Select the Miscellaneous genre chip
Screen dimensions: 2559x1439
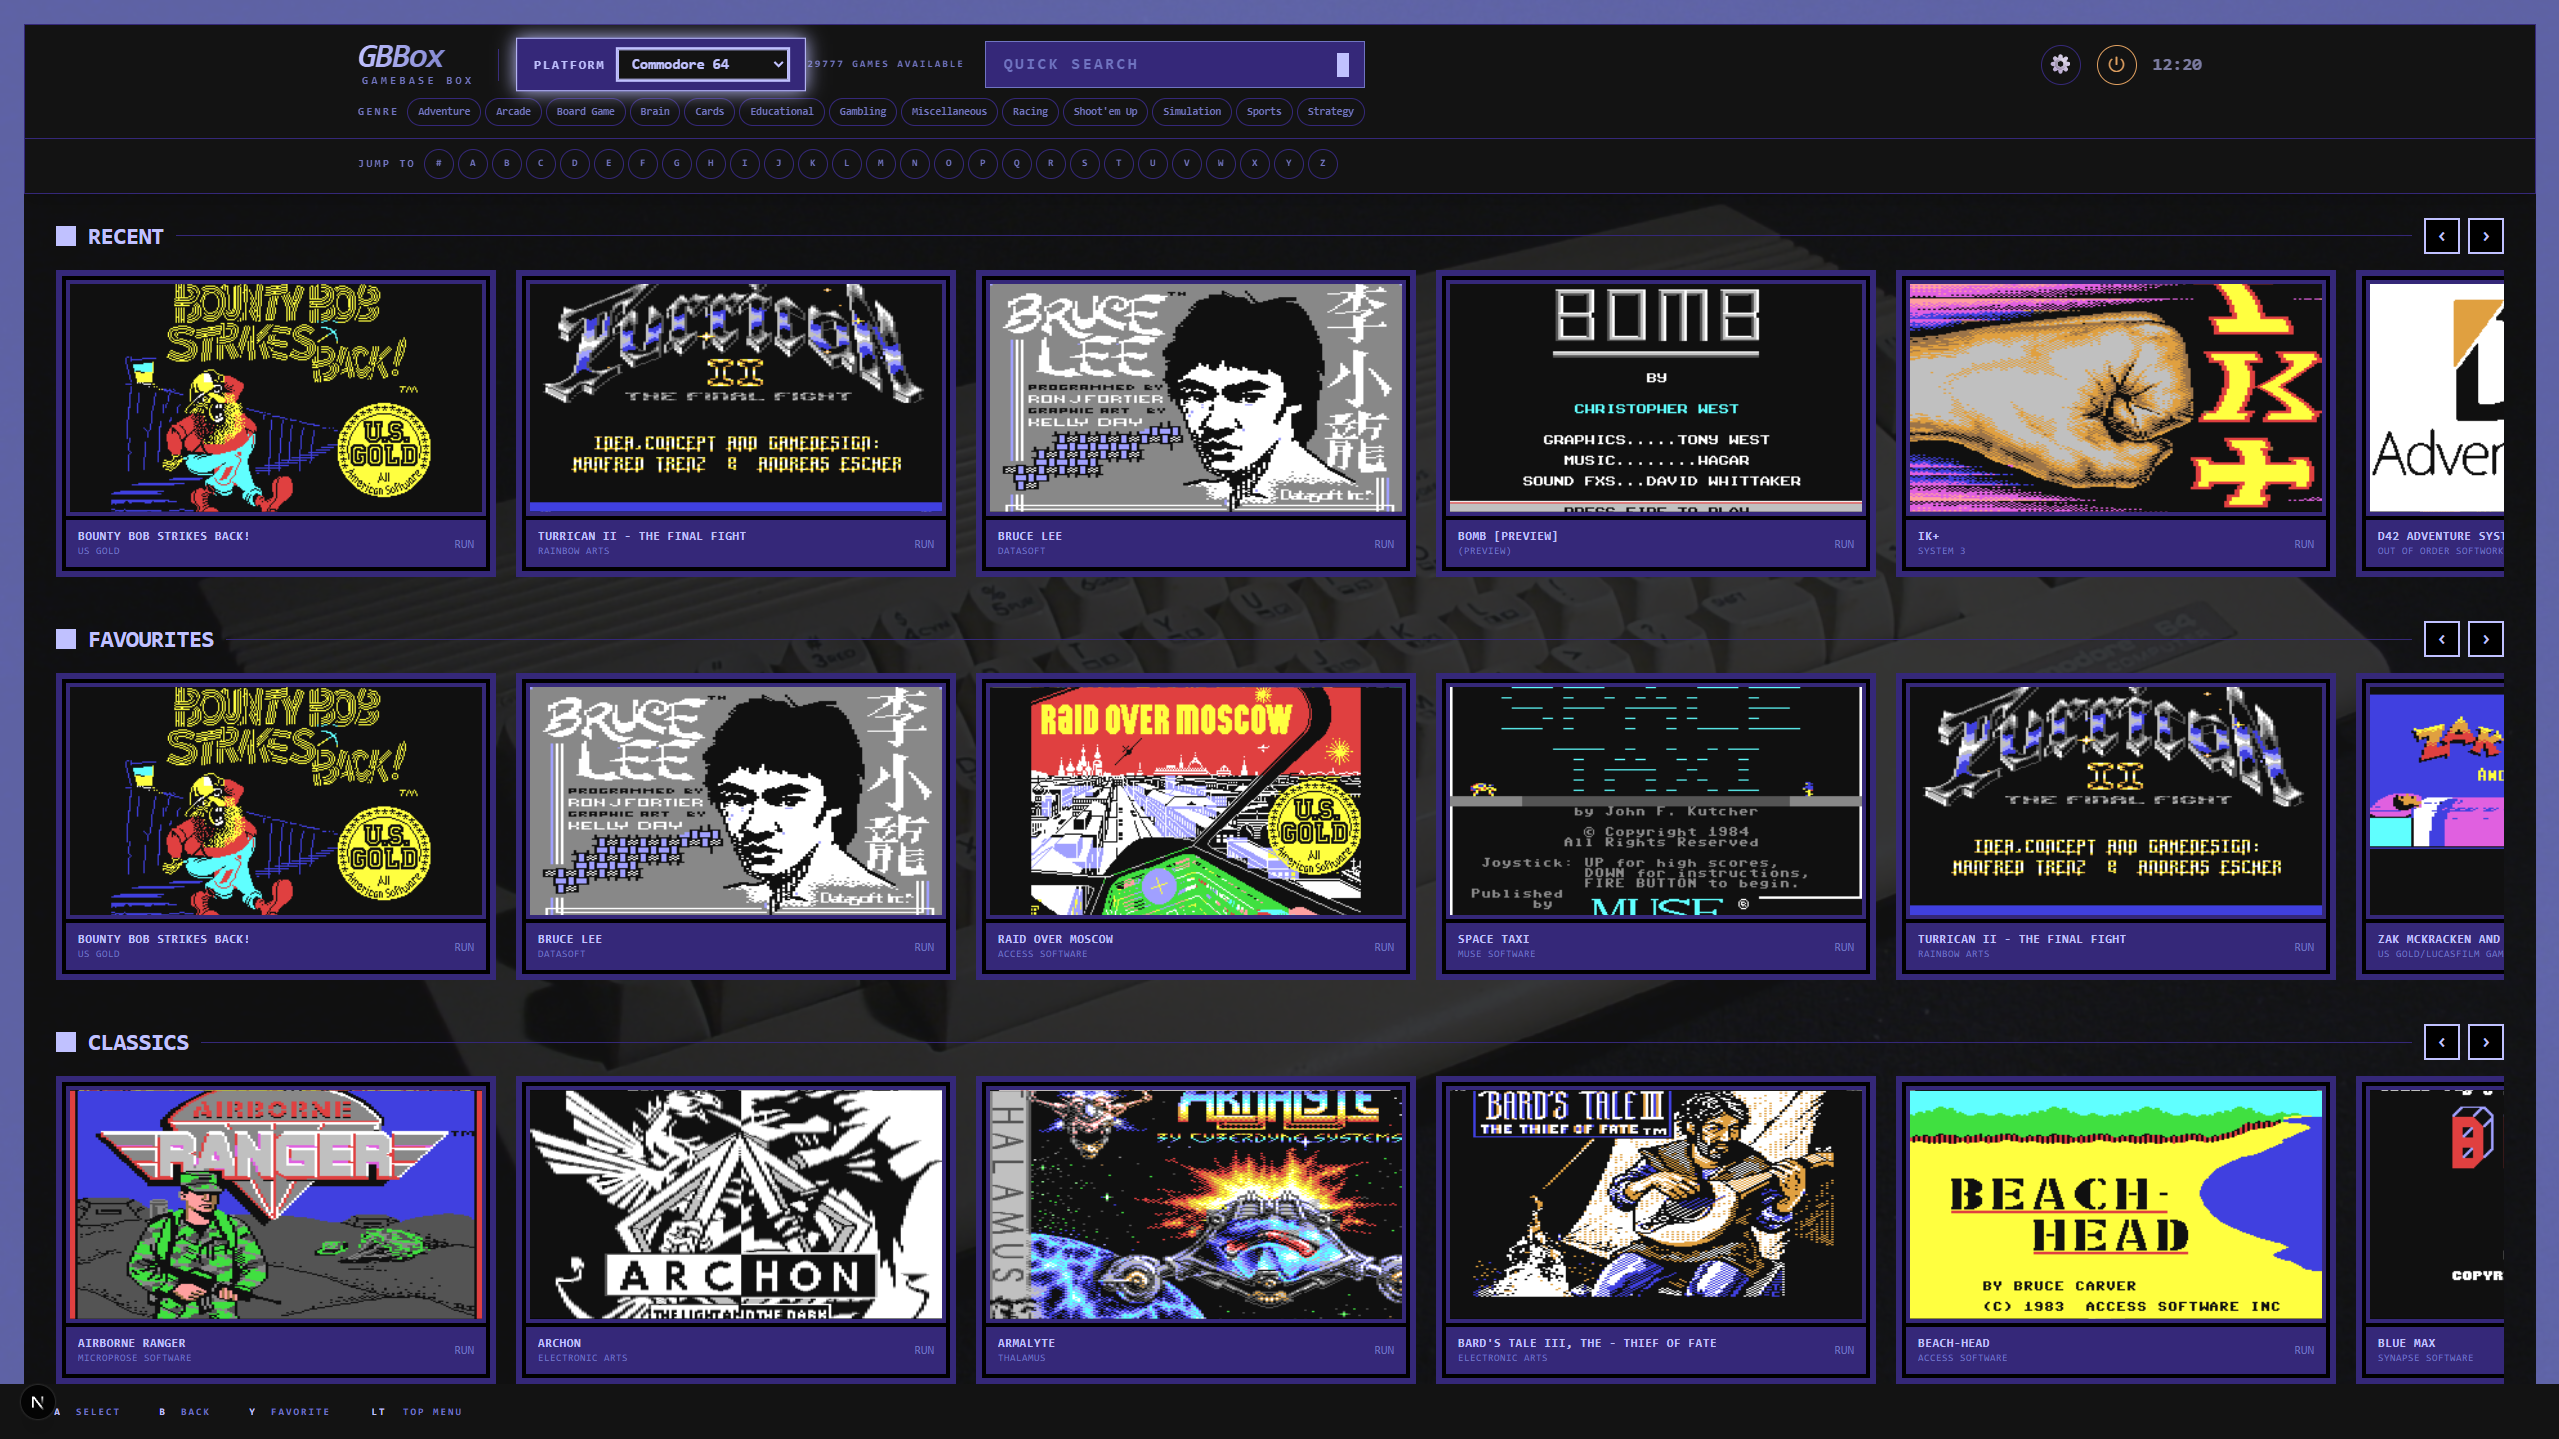click(x=949, y=111)
